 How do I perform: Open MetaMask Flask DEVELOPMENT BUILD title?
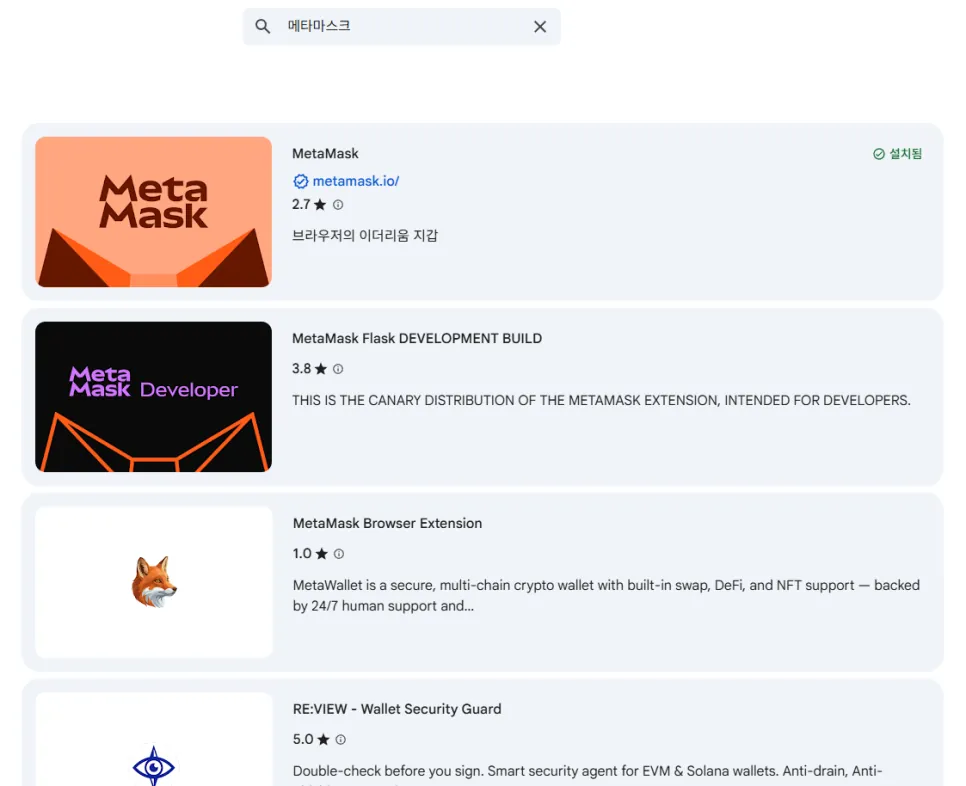pos(417,338)
